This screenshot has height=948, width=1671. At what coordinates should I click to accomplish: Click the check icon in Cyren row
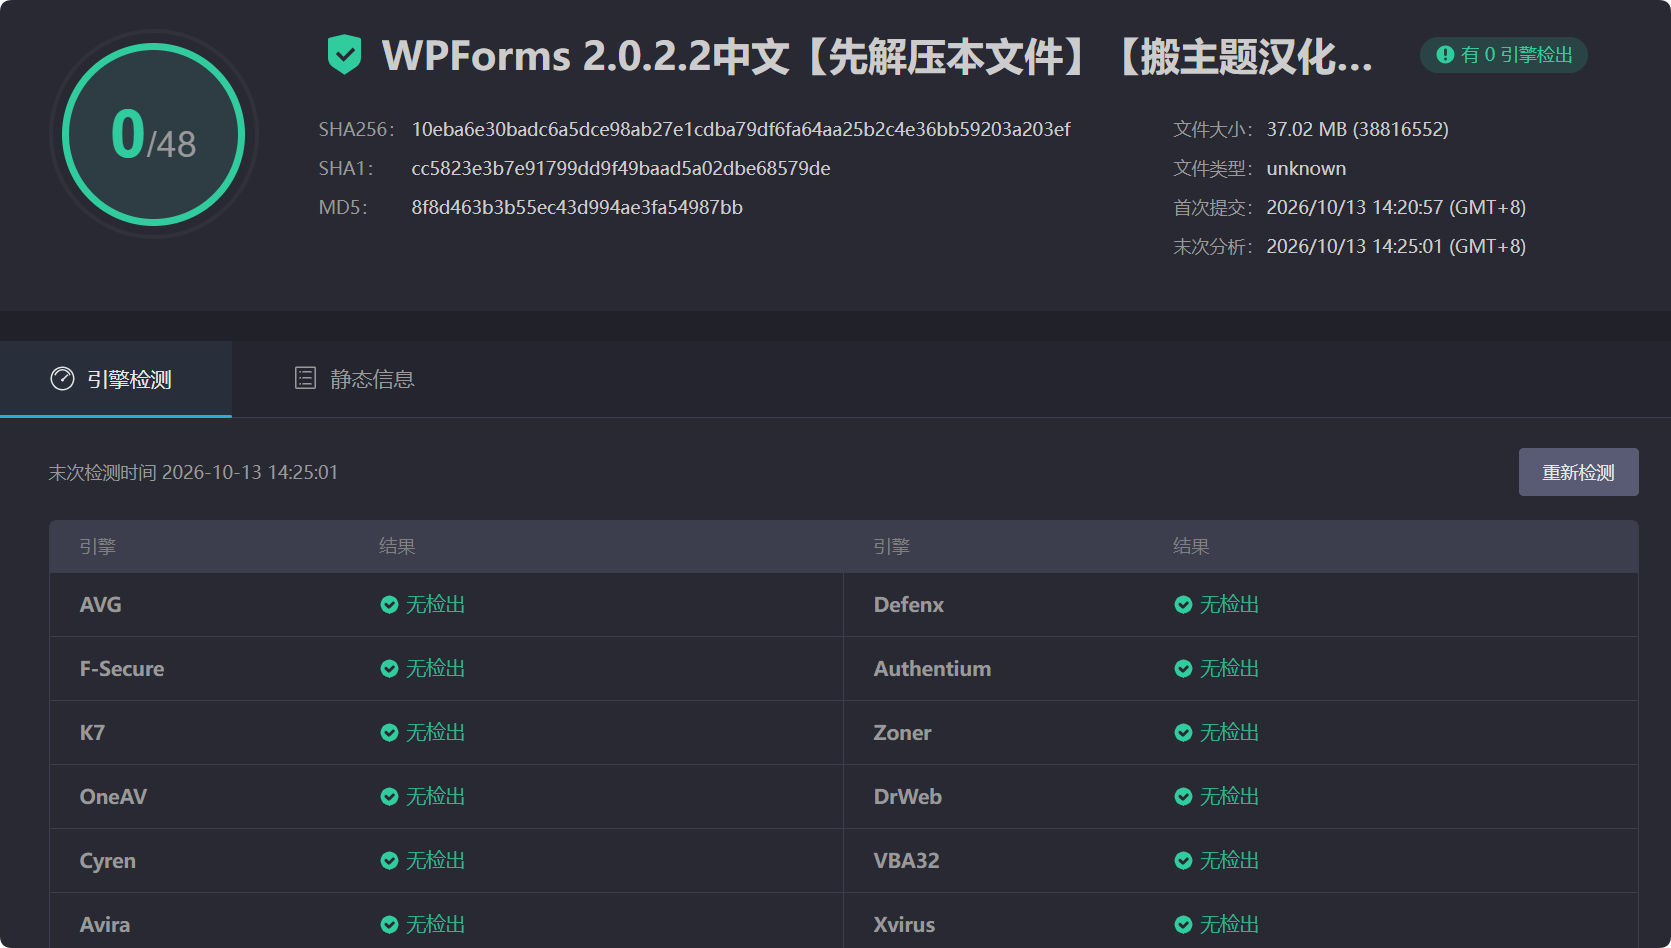[390, 861]
